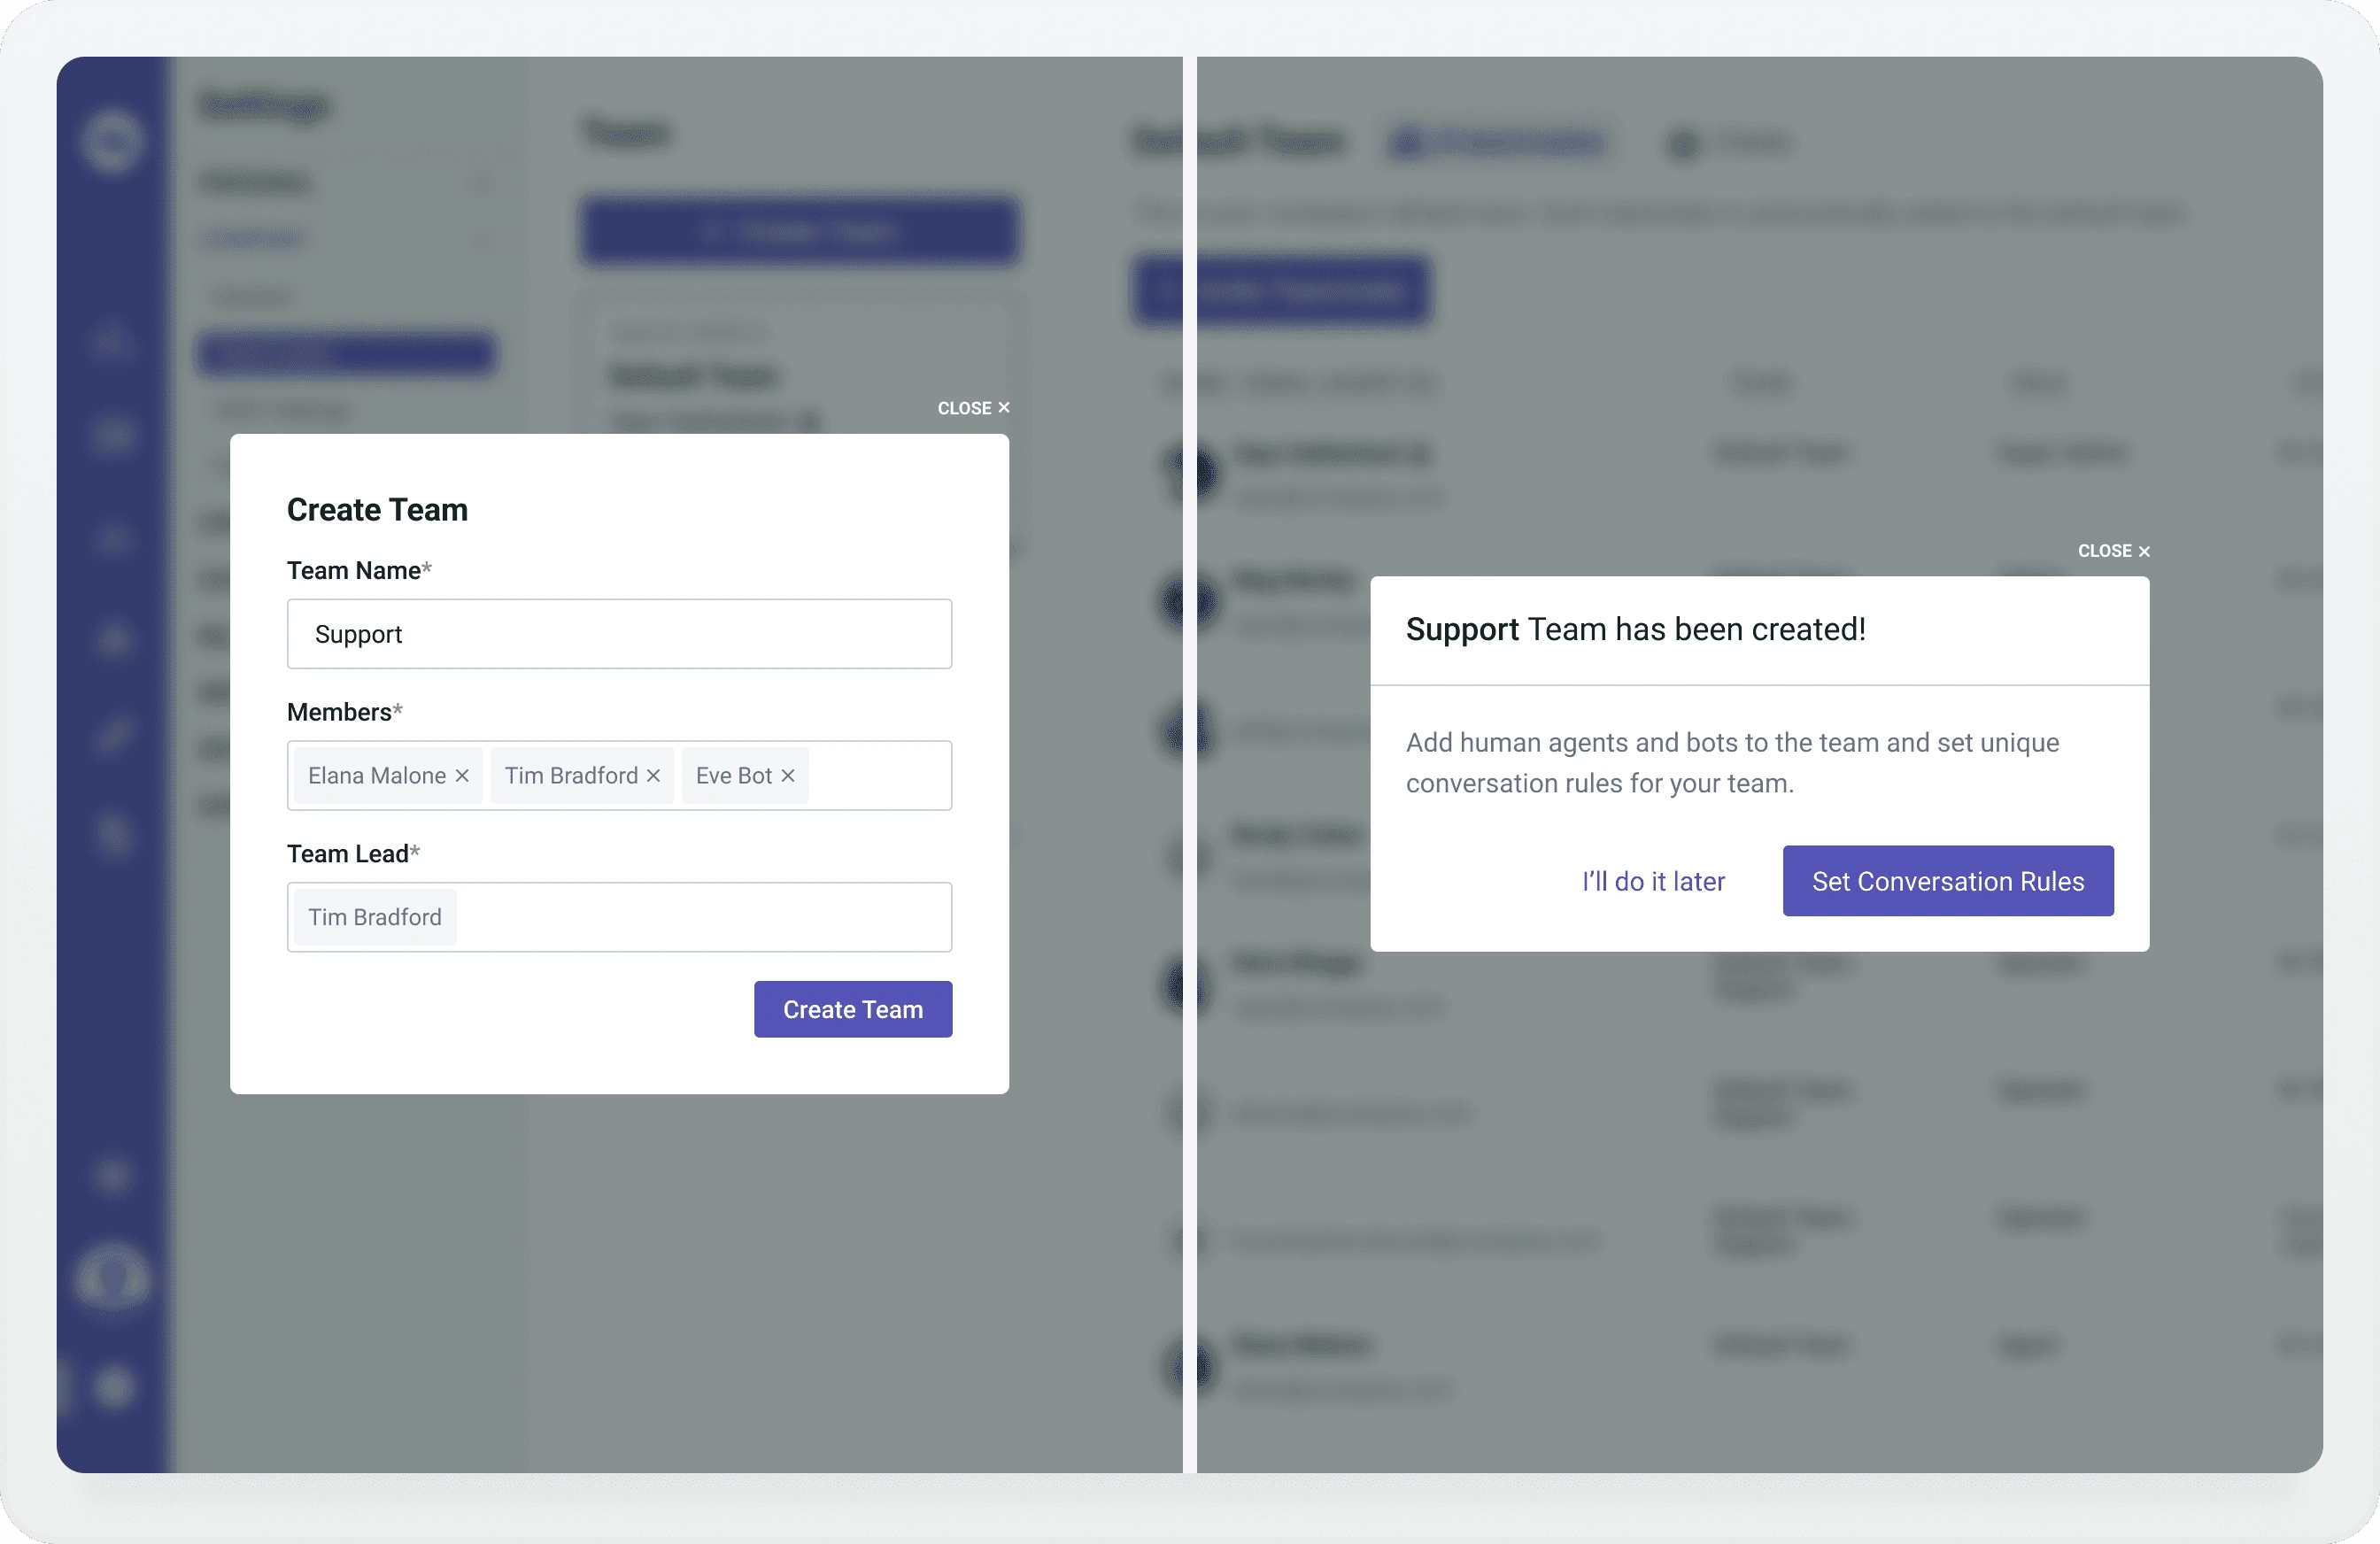The image size is (2380, 1544).
Task: Add another member in Members field
Action: coord(878,776)
